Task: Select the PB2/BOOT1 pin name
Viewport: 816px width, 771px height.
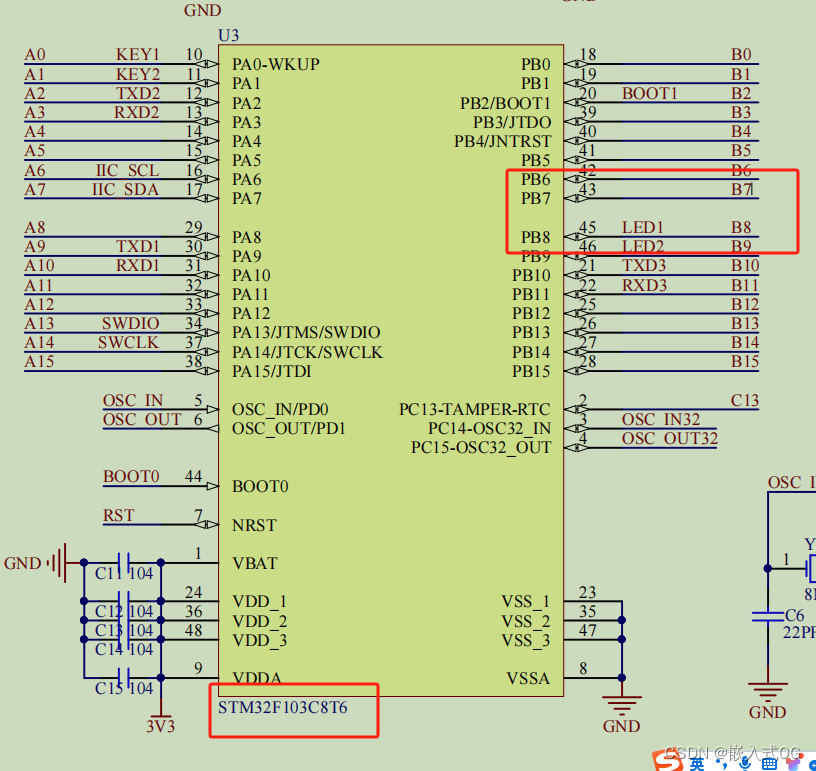Action: pos(505,103)
